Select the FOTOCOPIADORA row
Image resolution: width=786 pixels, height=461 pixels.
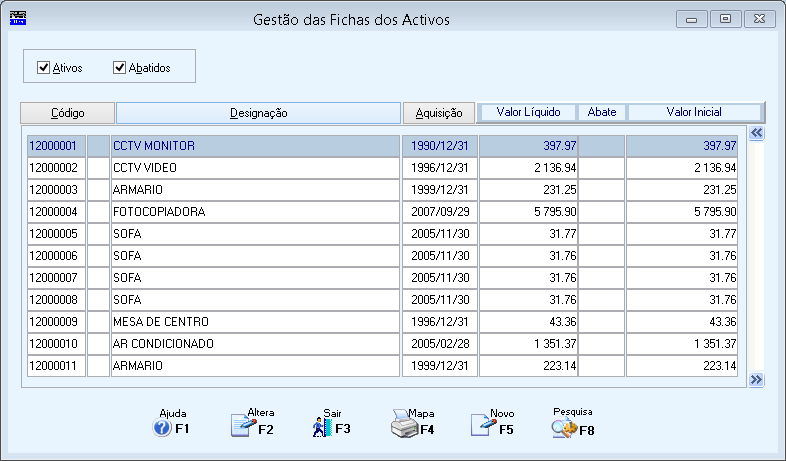(382, 211)
